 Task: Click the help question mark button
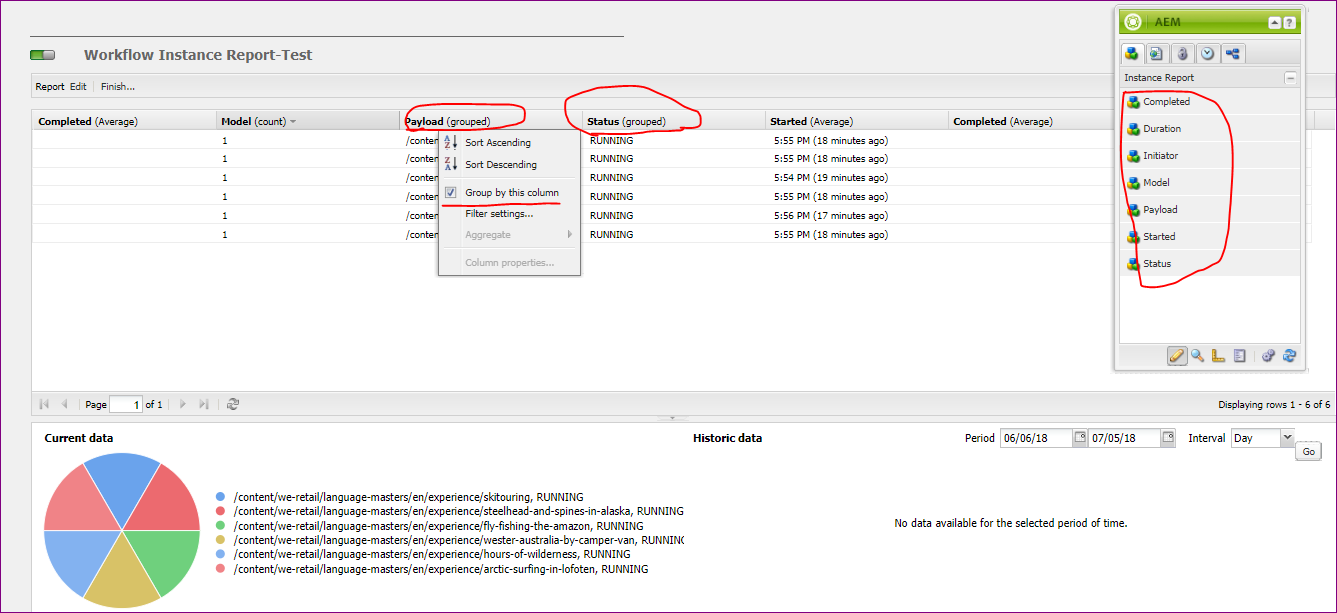1290,21
